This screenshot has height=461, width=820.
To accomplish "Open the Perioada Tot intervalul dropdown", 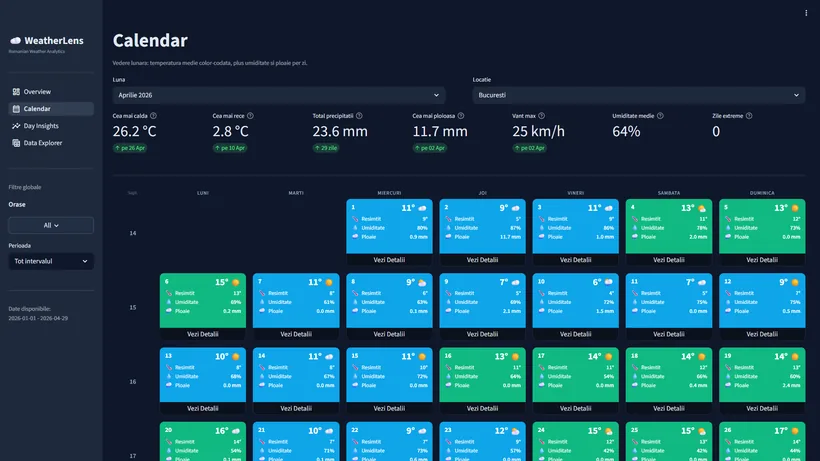I will 51,261.
